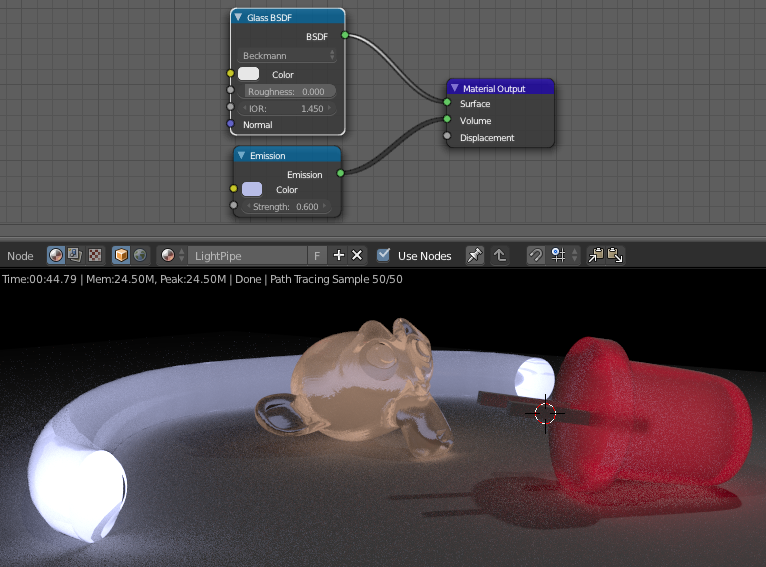Decrease Emission Strength with left arrow

coord(248,207)
